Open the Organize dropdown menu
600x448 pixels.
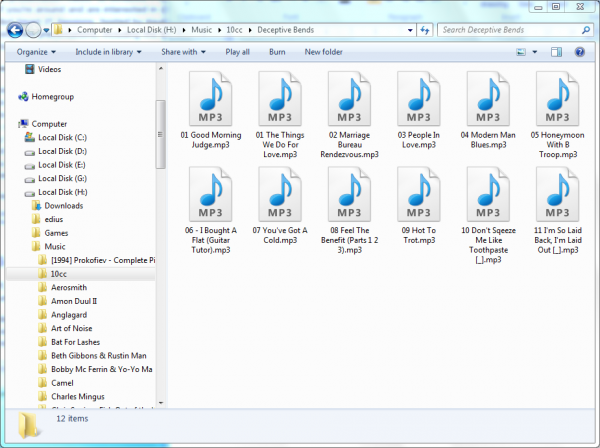point(36,52)
